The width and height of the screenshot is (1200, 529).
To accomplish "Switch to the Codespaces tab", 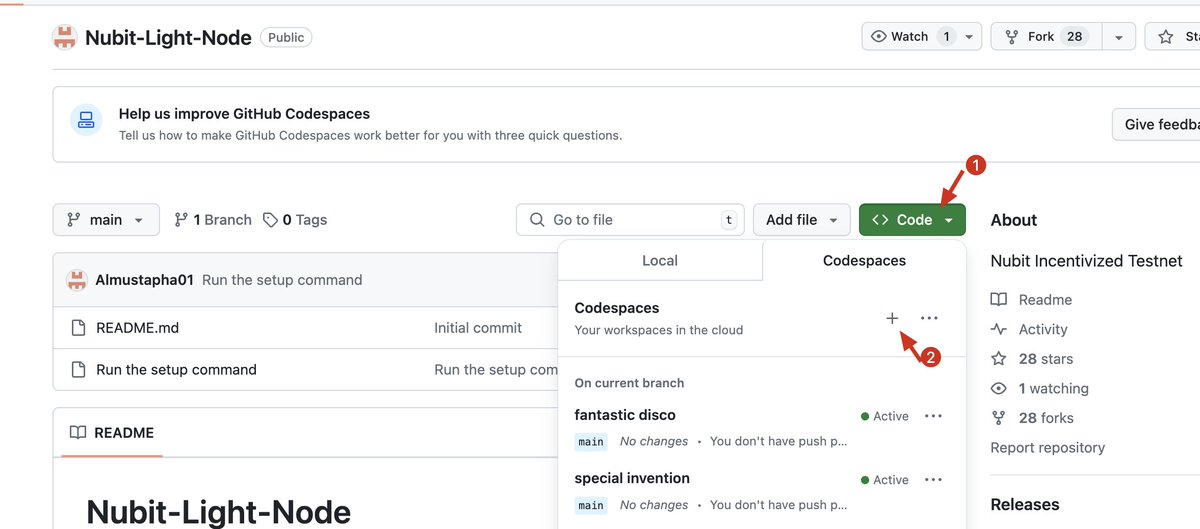I will pyautogui.click(x=864, y=260).
